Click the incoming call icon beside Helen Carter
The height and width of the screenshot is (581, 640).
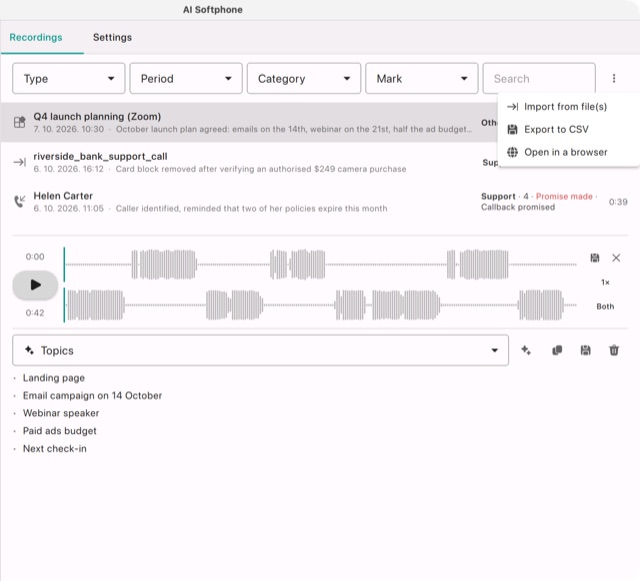20,201
